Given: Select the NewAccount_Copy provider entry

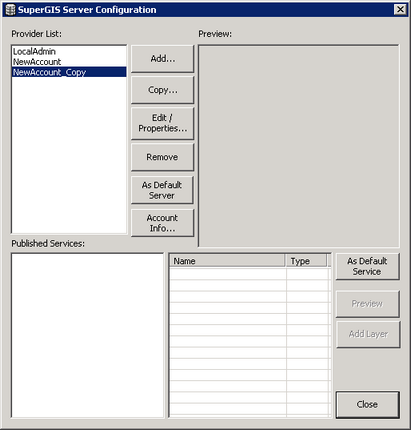Looking at the screenshot, I should 69,72.
